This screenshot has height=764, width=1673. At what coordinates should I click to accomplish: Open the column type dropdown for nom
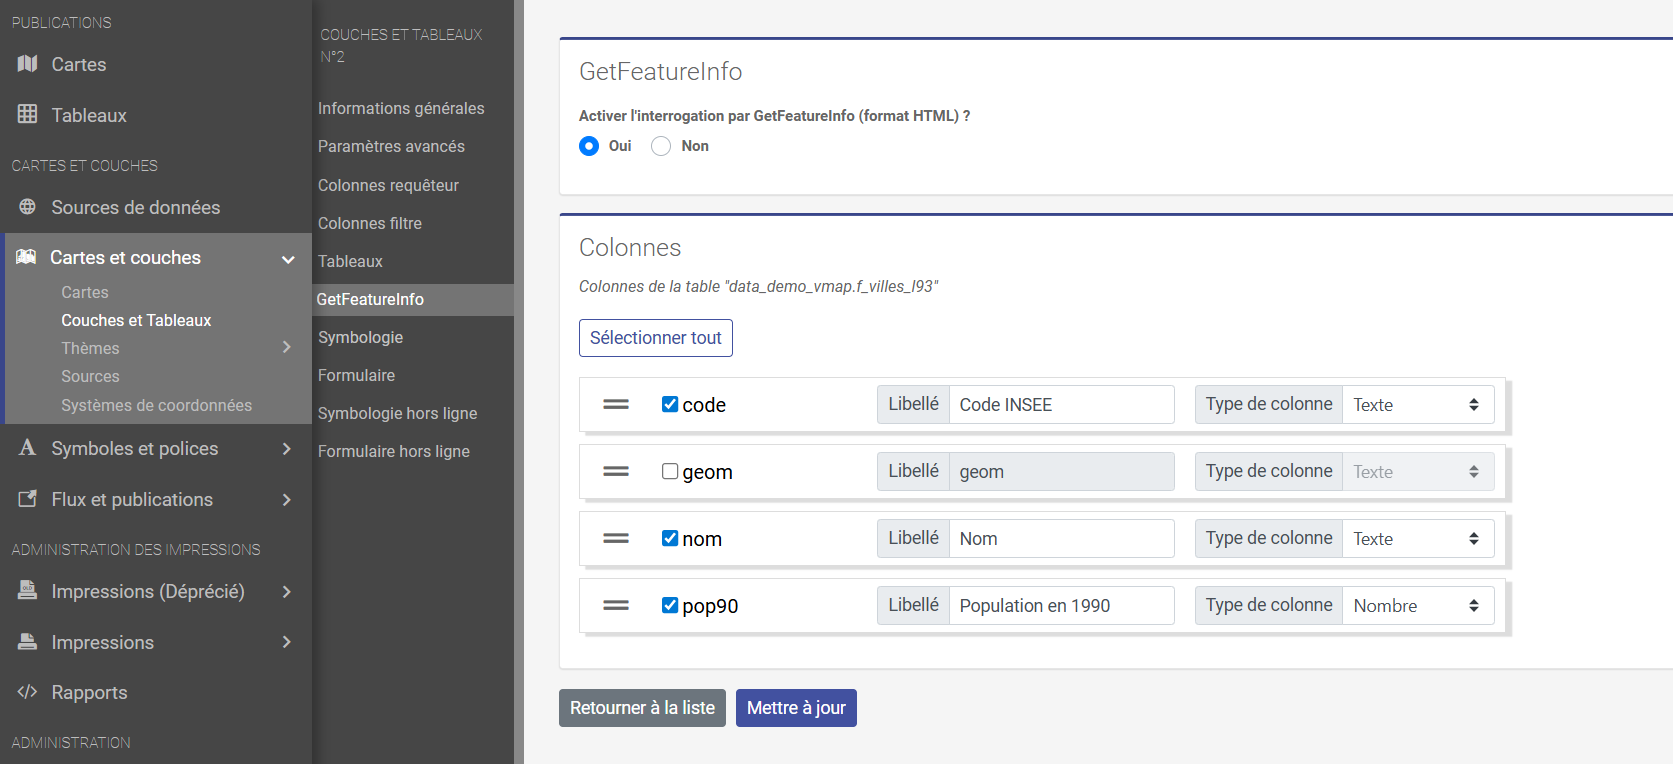pos(1417,539)
